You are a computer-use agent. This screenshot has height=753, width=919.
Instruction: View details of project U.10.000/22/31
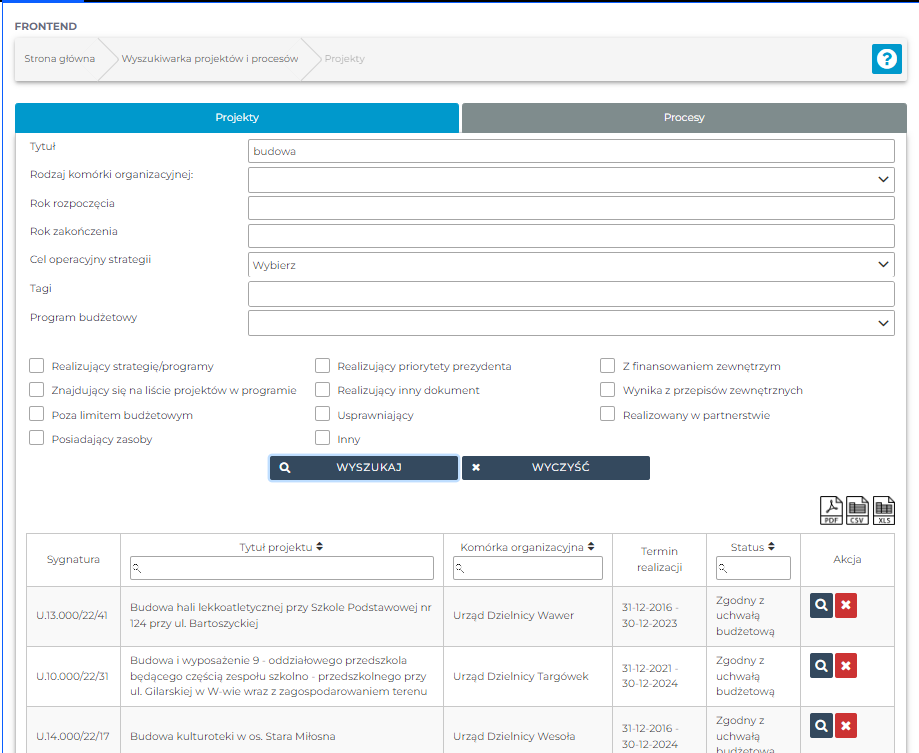tap(821, 665)
